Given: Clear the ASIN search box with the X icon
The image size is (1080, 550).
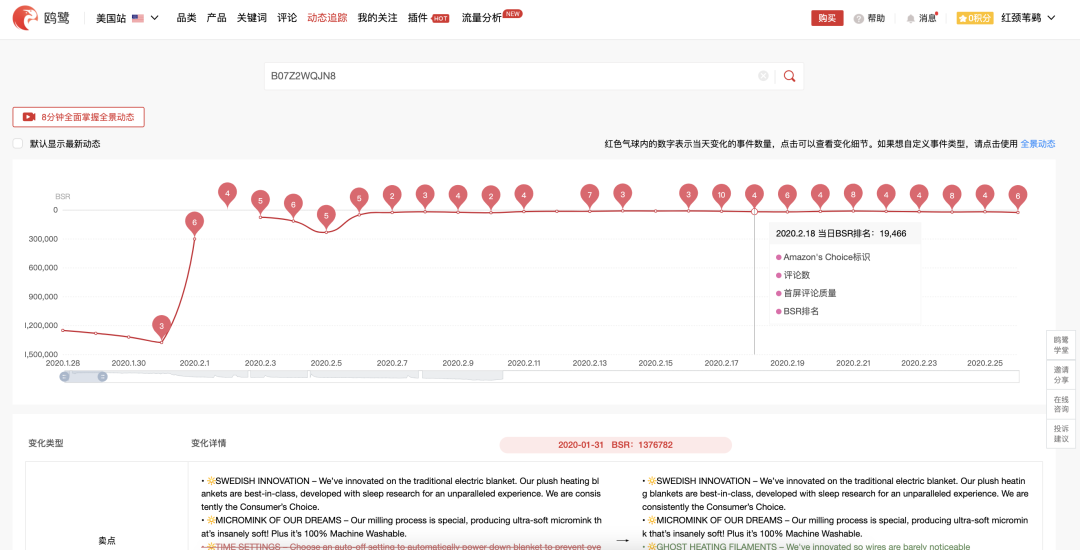Looking at the screenshot, I should pos(763,76).
